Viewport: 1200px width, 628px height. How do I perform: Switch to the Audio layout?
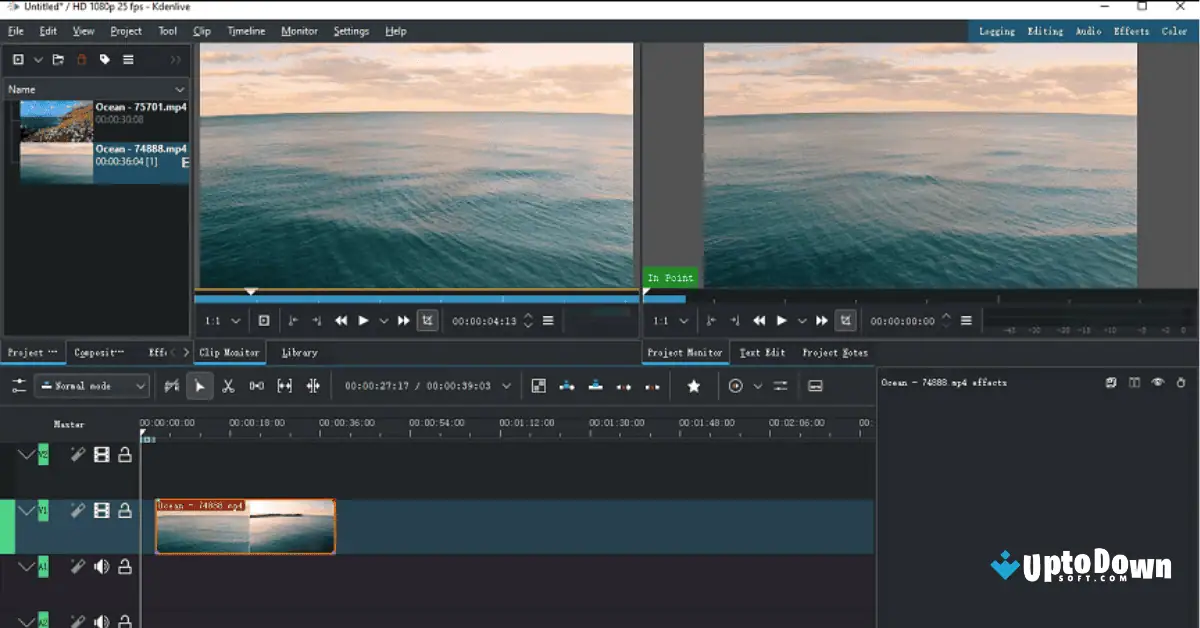click(x=1087, y=31)
